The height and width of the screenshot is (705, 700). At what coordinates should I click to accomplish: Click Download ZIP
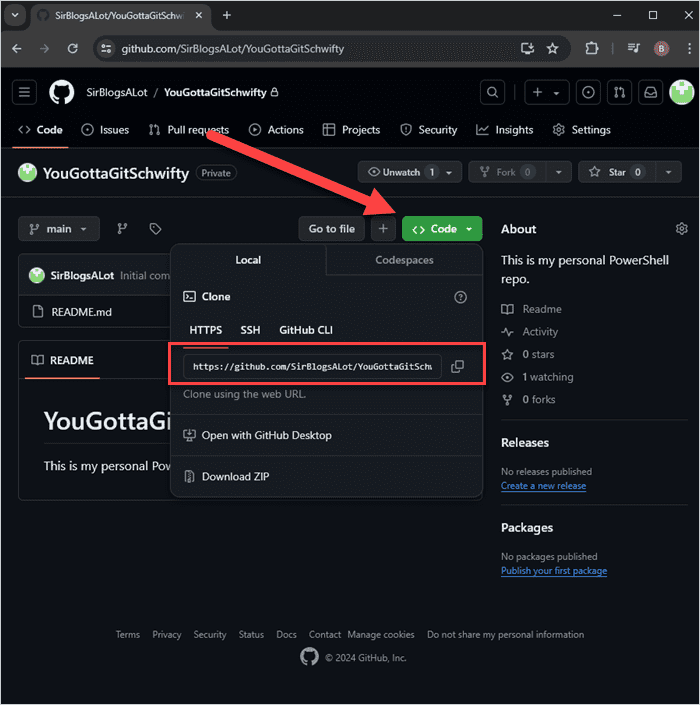point(235,477)
